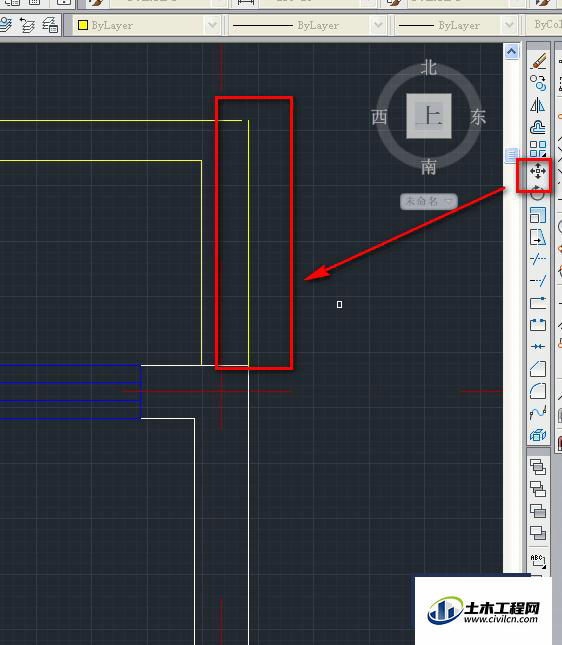The height and width of the screenshot is (645, 562).
Task: Click the Layer Previous icon
Action: coord(28,25)
